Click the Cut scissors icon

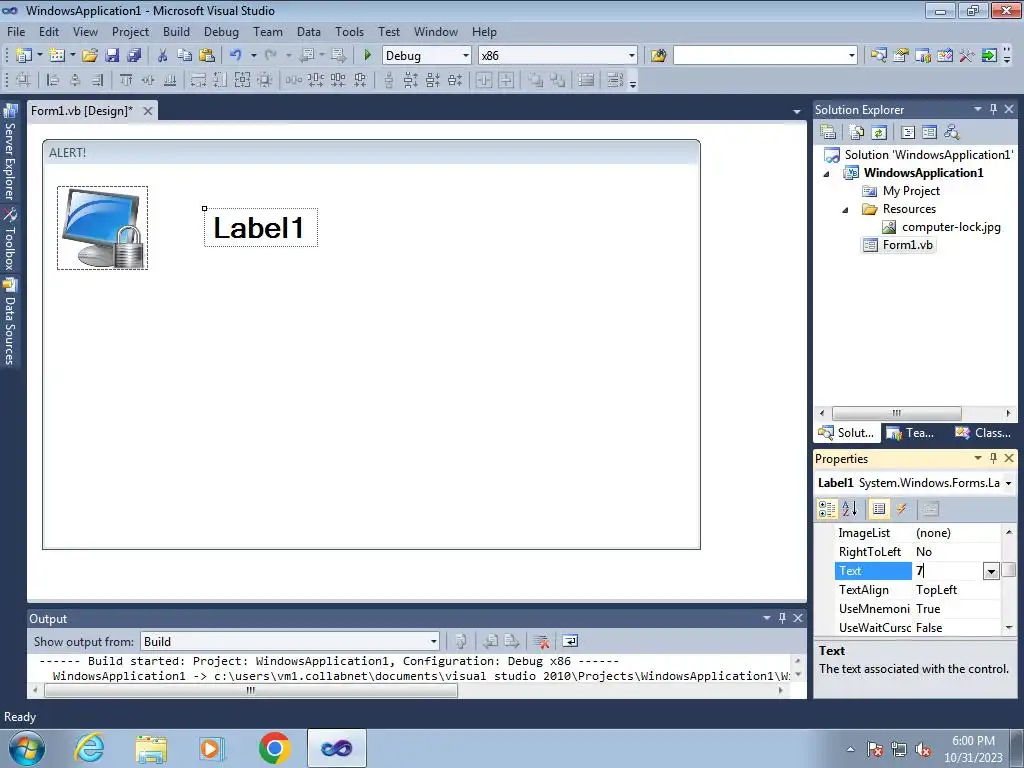coord(163,56)
